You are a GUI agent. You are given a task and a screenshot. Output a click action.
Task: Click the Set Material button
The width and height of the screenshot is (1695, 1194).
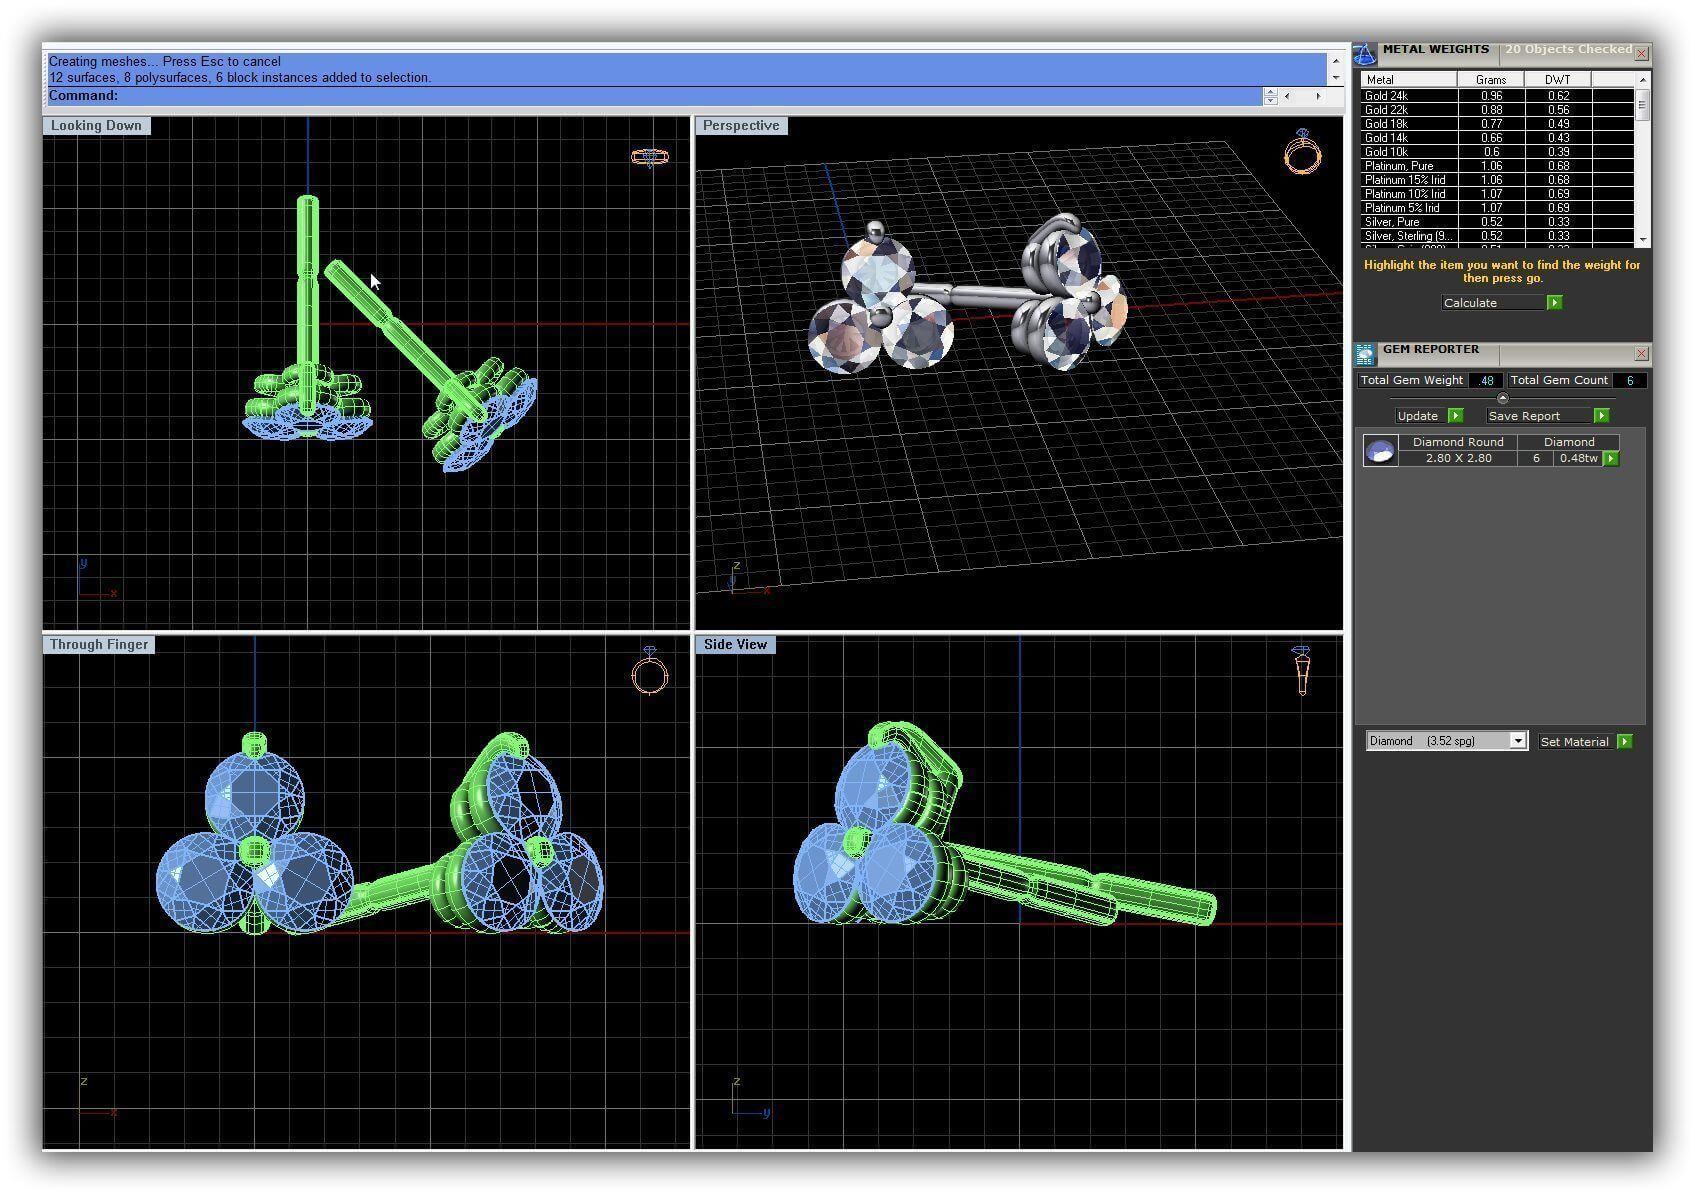point(1584,742)
